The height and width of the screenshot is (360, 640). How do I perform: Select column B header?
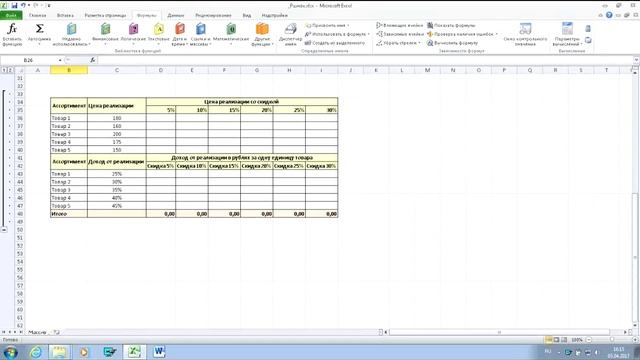pos(69,70)
